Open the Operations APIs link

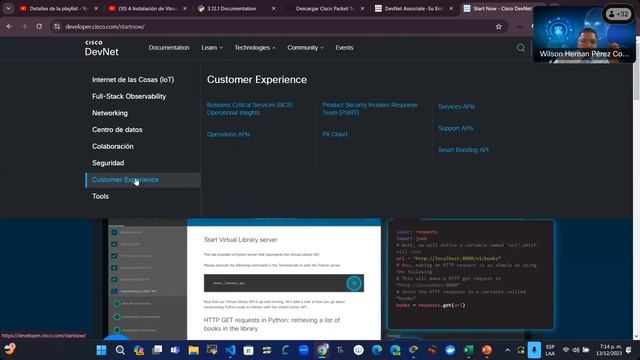(x=228, y=134)
